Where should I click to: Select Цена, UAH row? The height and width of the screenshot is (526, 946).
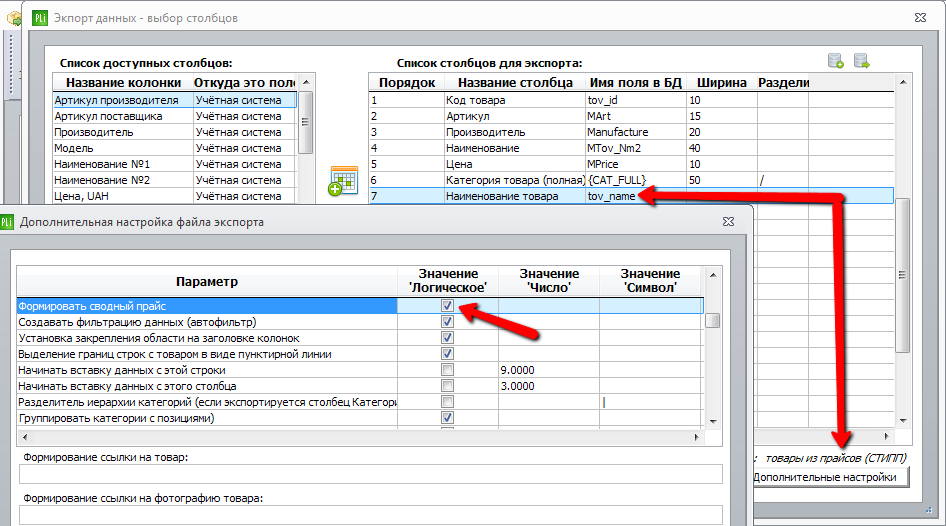pos(175,196)
